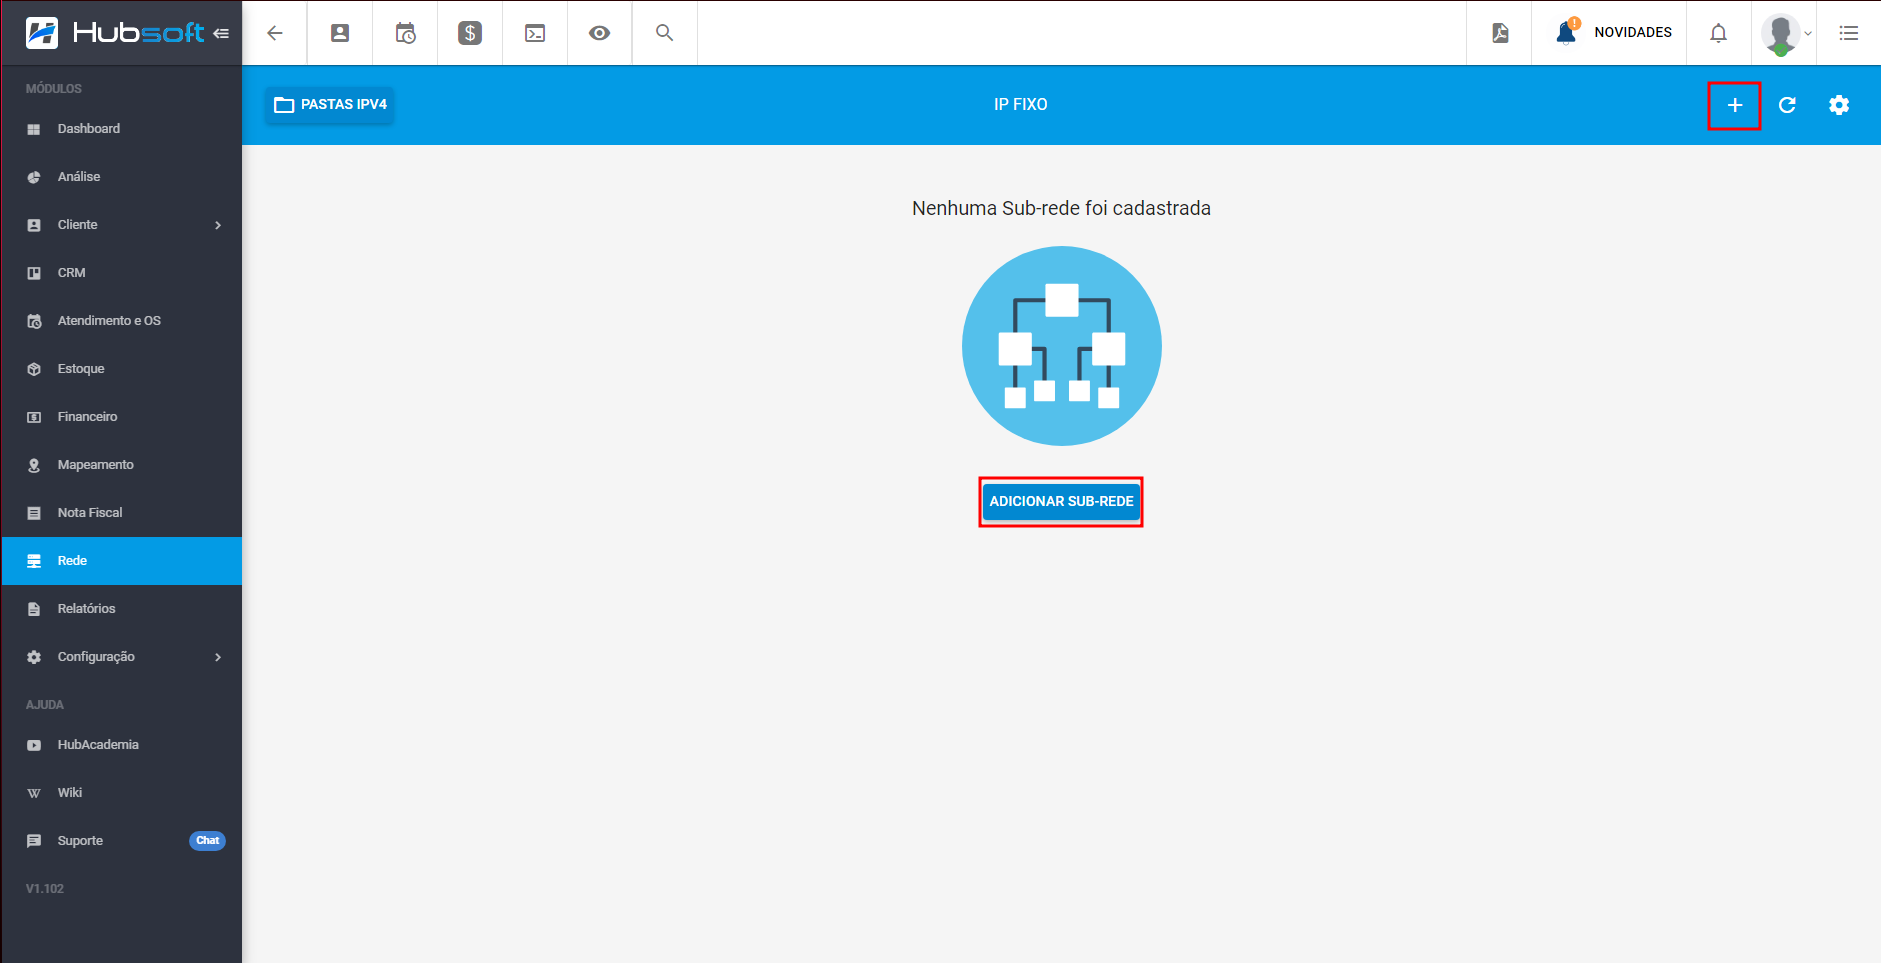The image size is (1881, 963).
Task: Select the Rede module
Action: point(121,561)
